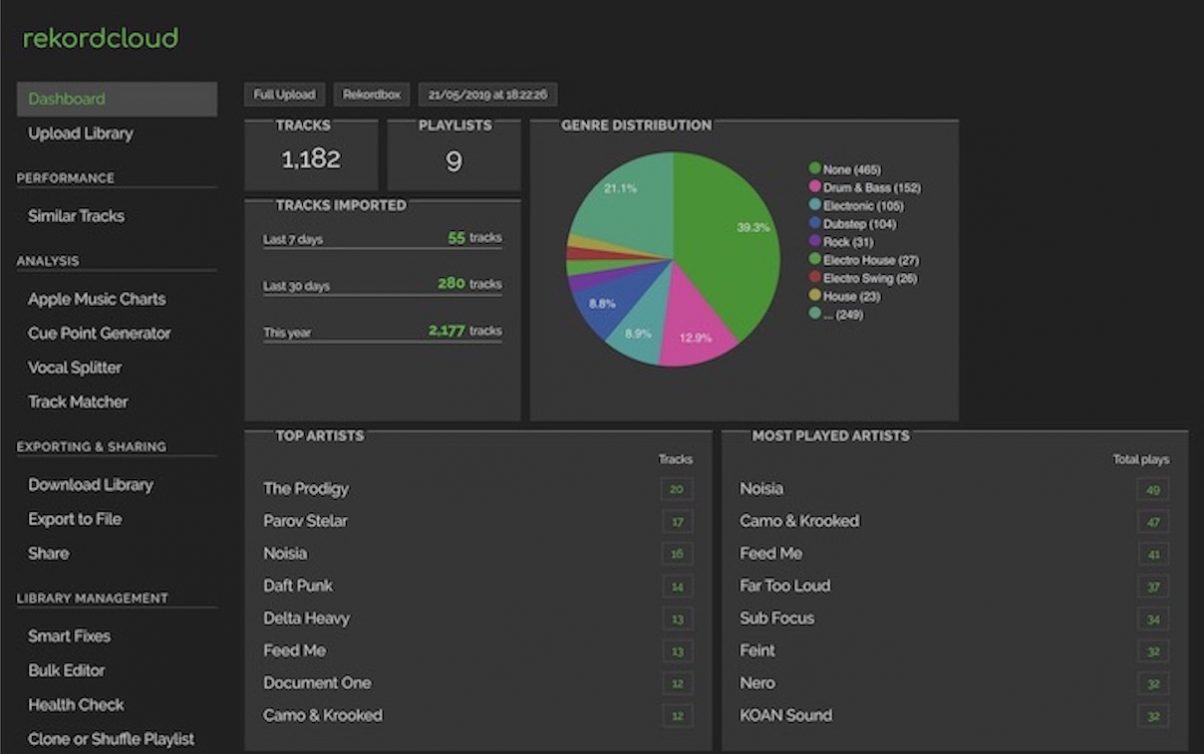The image size is (1204, 754).
Task: Click the Full Upload button
Action: (x=284, y=94)
